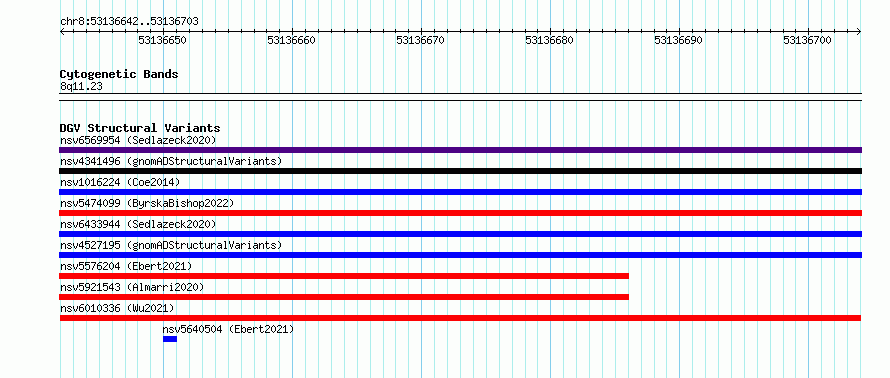The width and height of the screenshot is (890, 378).
Task: Click ruler position 53136700
Action: click(x=807, y=40)
